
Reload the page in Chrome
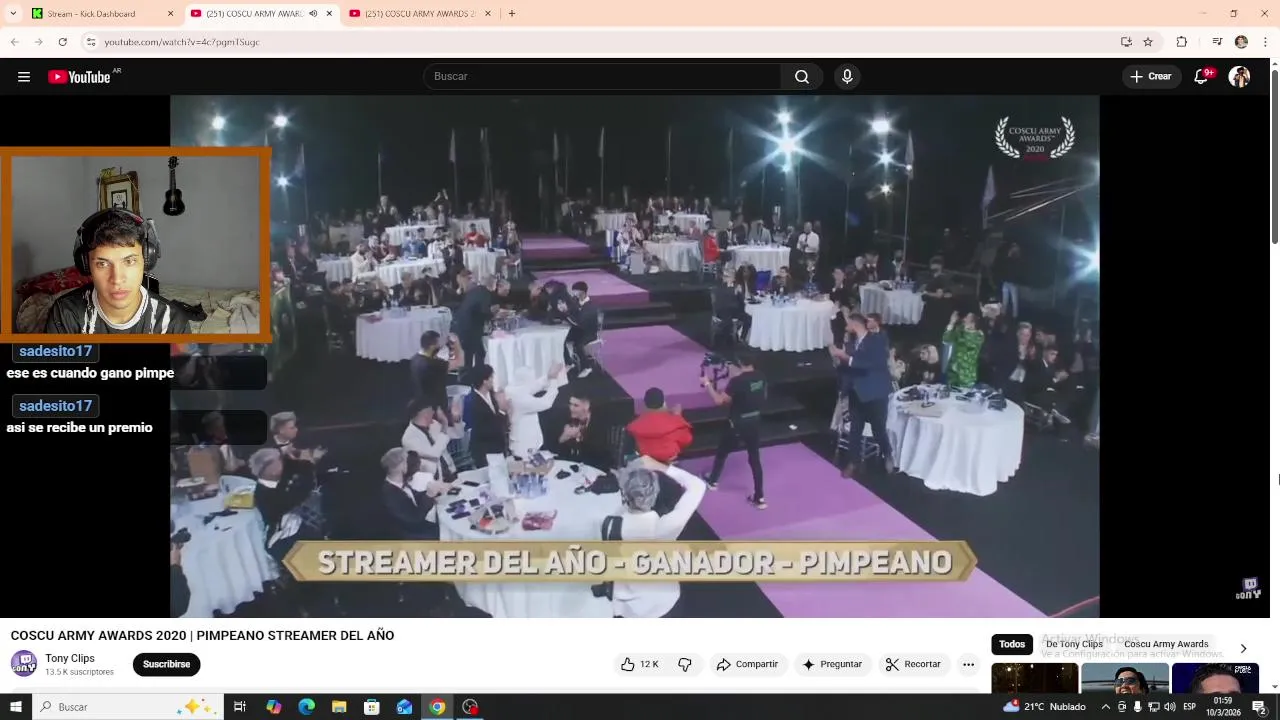[62, 42]
